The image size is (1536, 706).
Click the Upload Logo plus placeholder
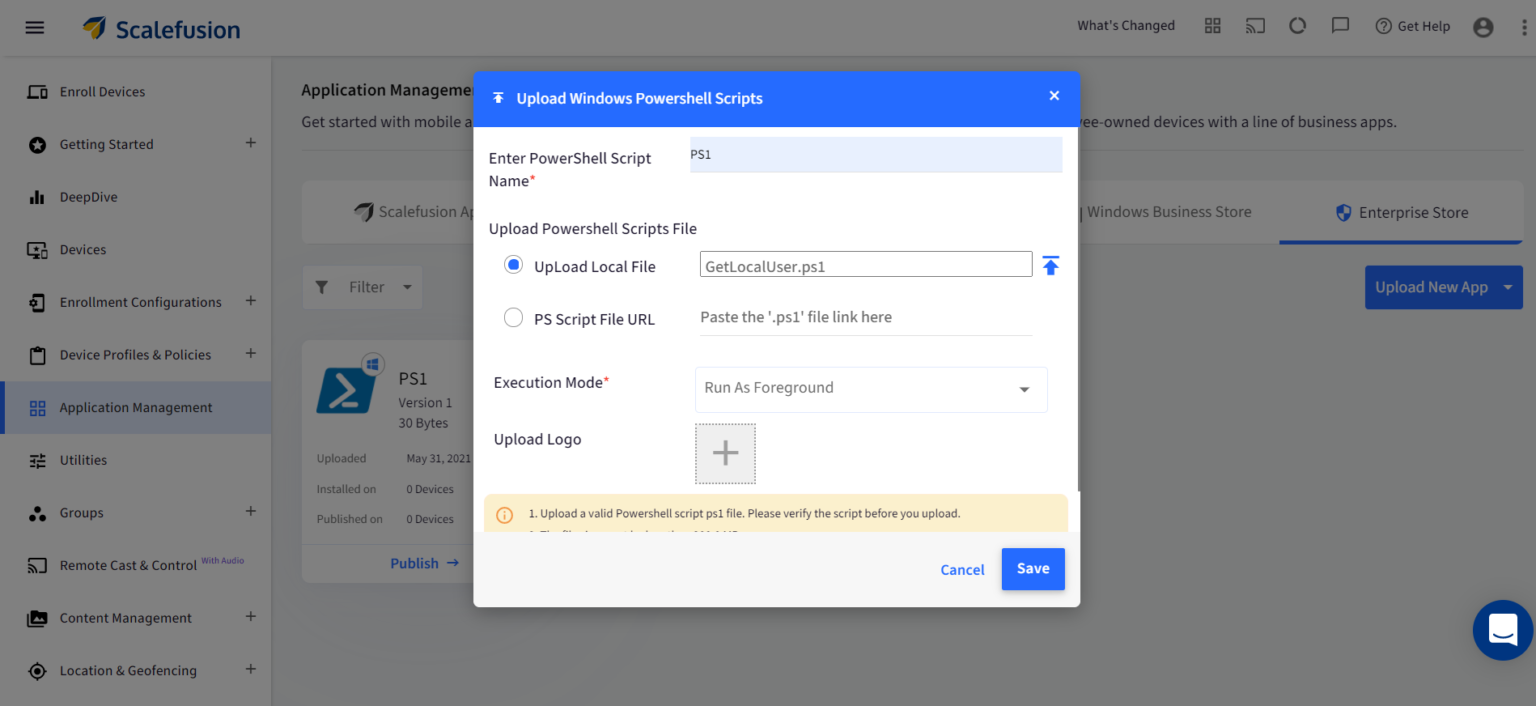[x=725, y=453]
